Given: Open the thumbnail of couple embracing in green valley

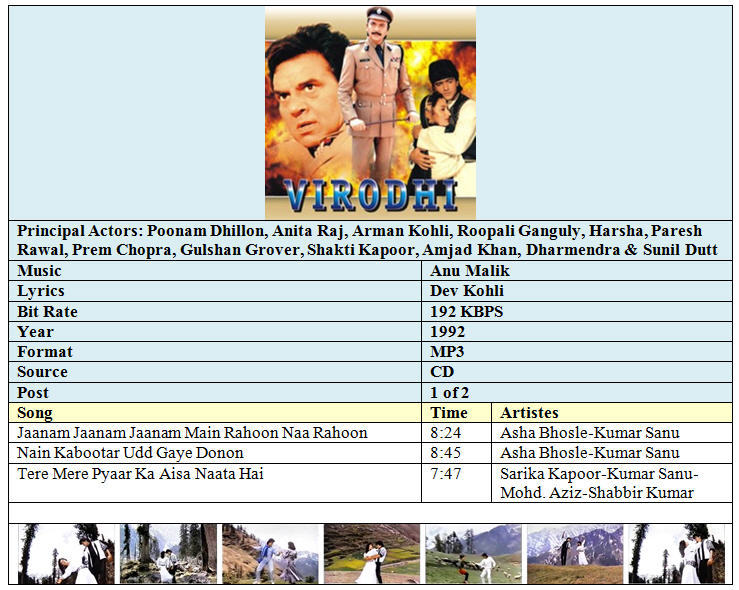Looking at the screenshot, I should (x=372, y=554).
